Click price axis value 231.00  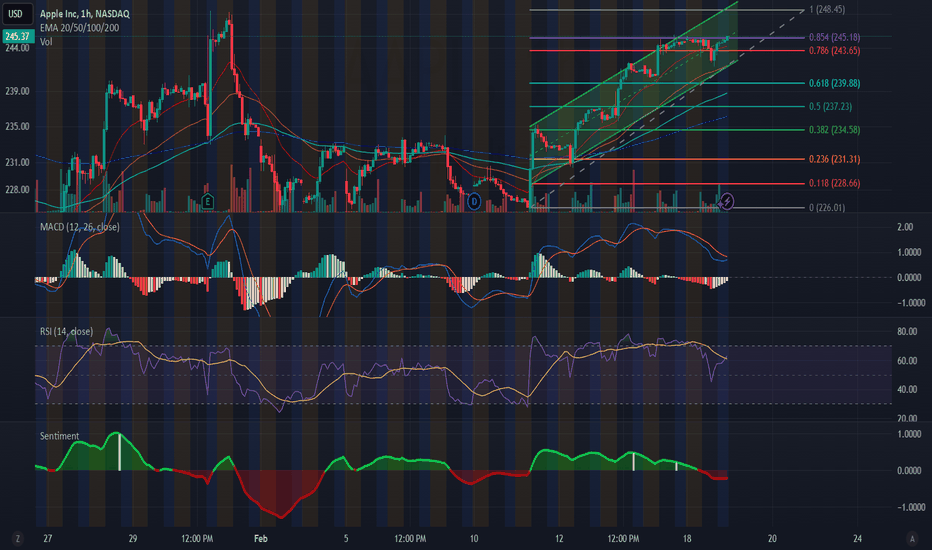[x=17, y=162]
